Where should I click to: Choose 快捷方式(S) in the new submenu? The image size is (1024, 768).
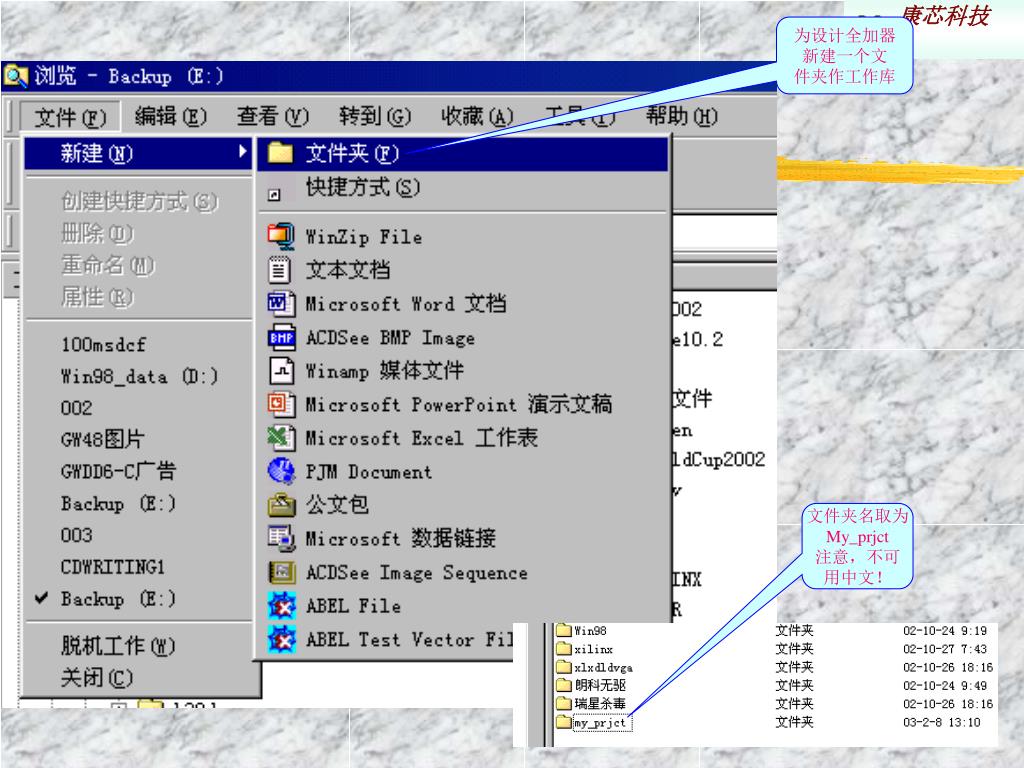coord(462,188)
